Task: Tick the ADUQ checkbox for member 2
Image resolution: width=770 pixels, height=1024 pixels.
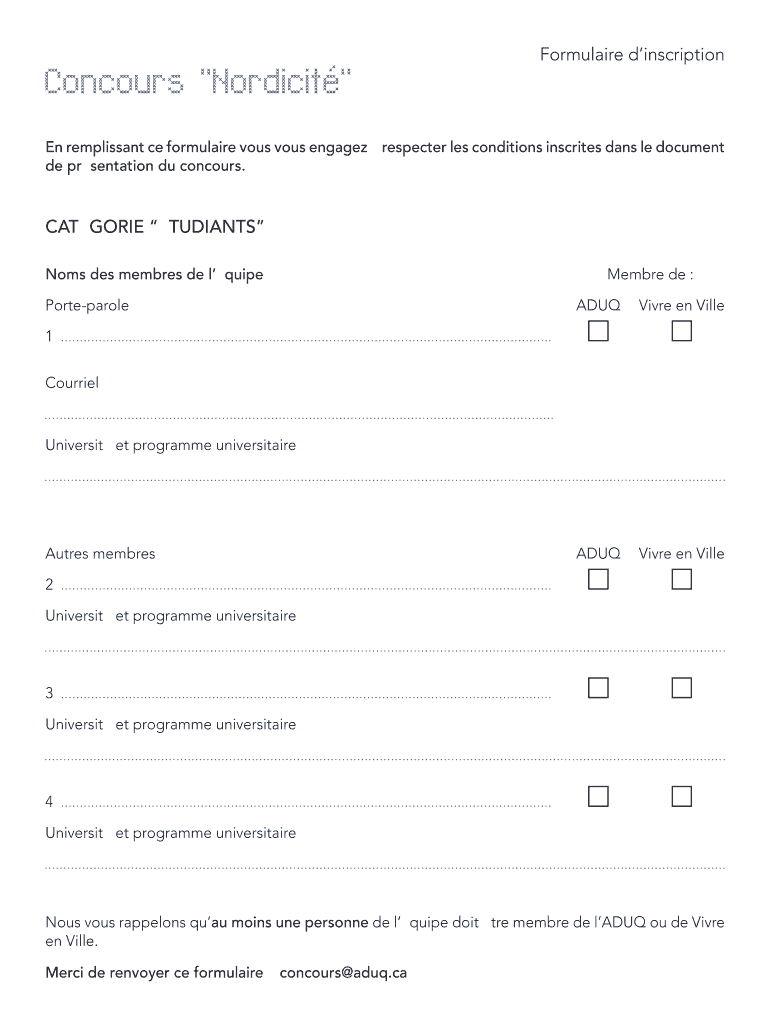Action: tap(598, 579)
